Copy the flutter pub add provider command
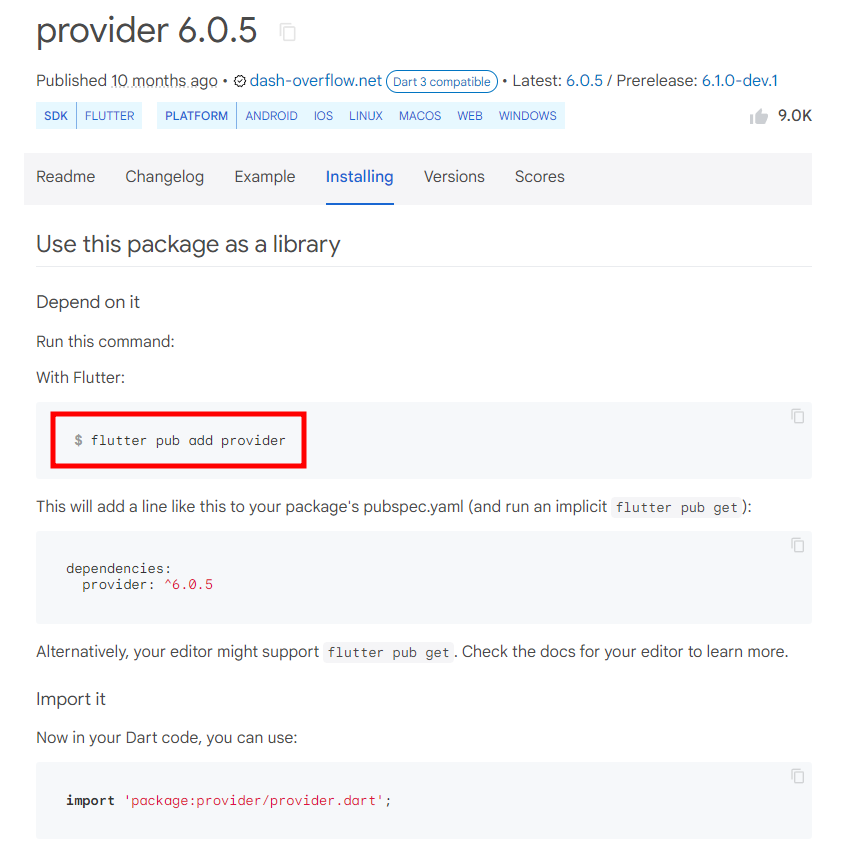852x863 pixels. [x=797, y=416]
